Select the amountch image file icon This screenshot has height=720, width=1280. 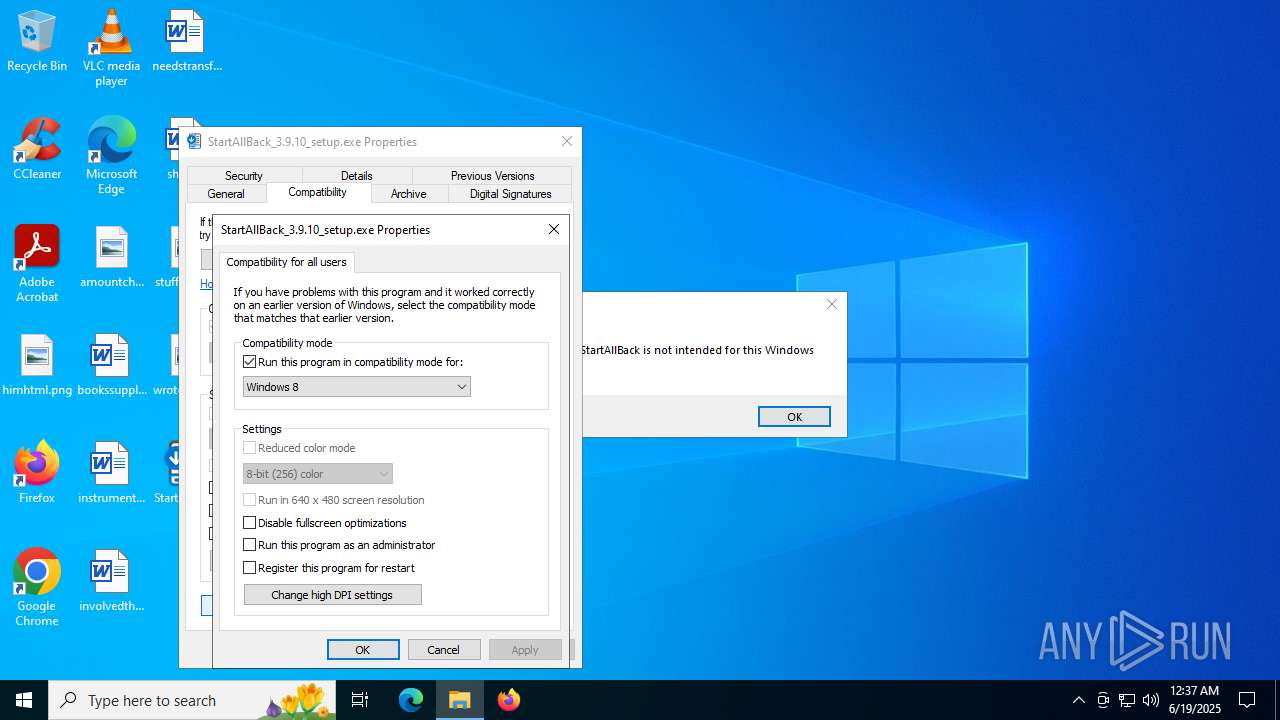[111, 258]
